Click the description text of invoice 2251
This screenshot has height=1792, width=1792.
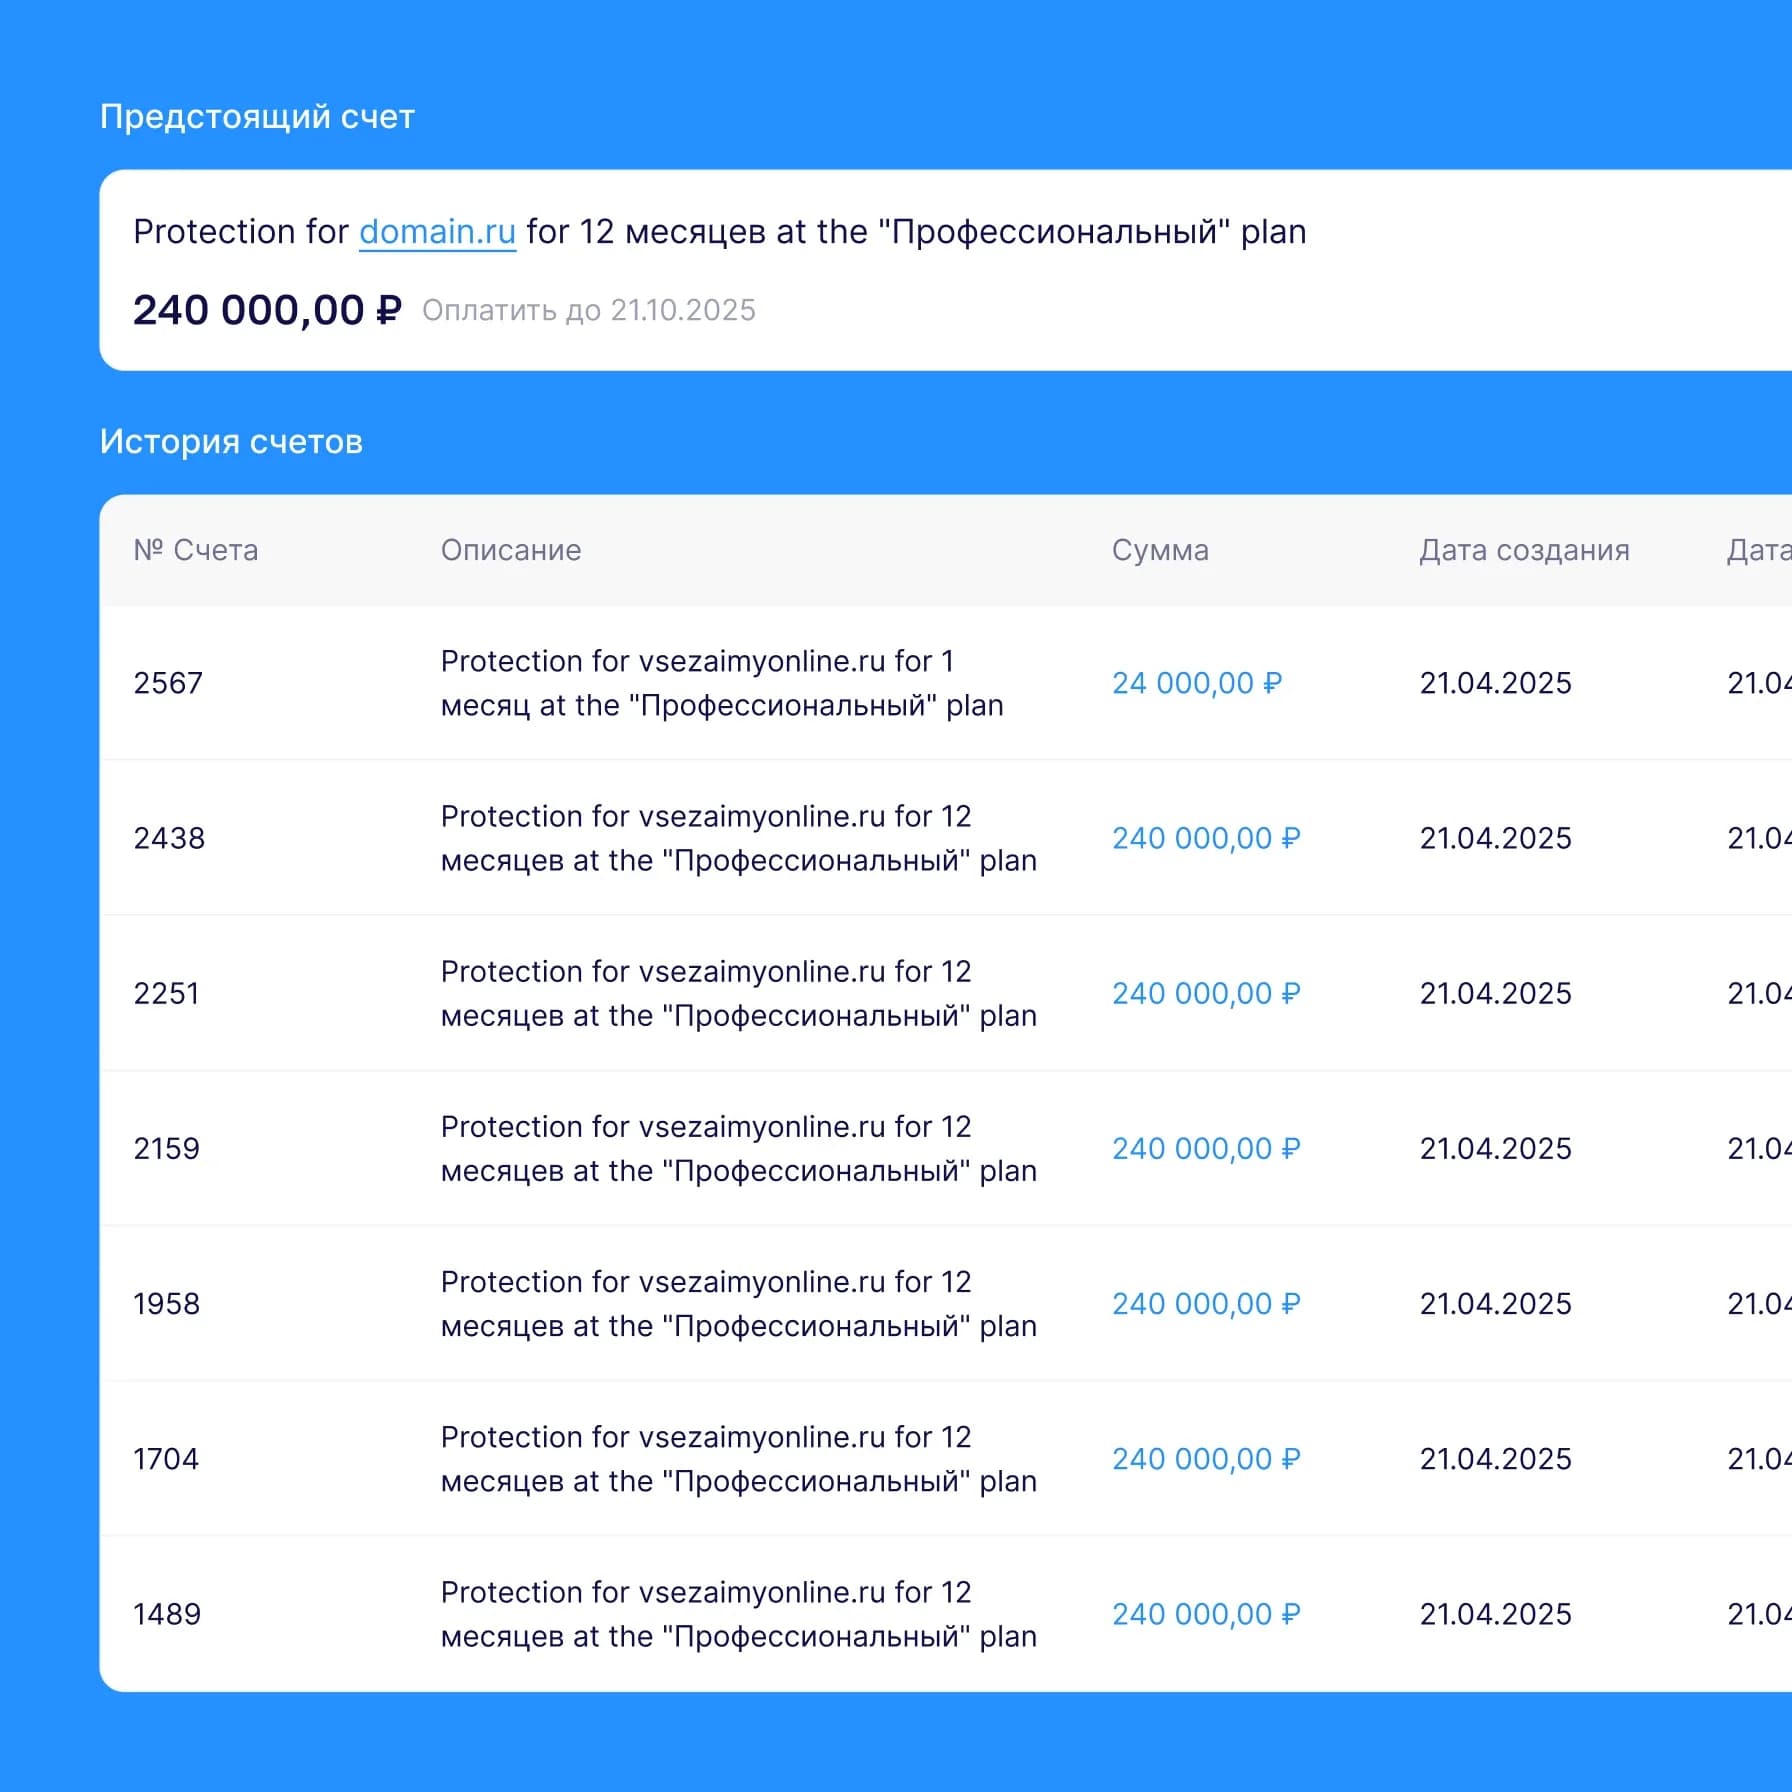tap(739, 993)
